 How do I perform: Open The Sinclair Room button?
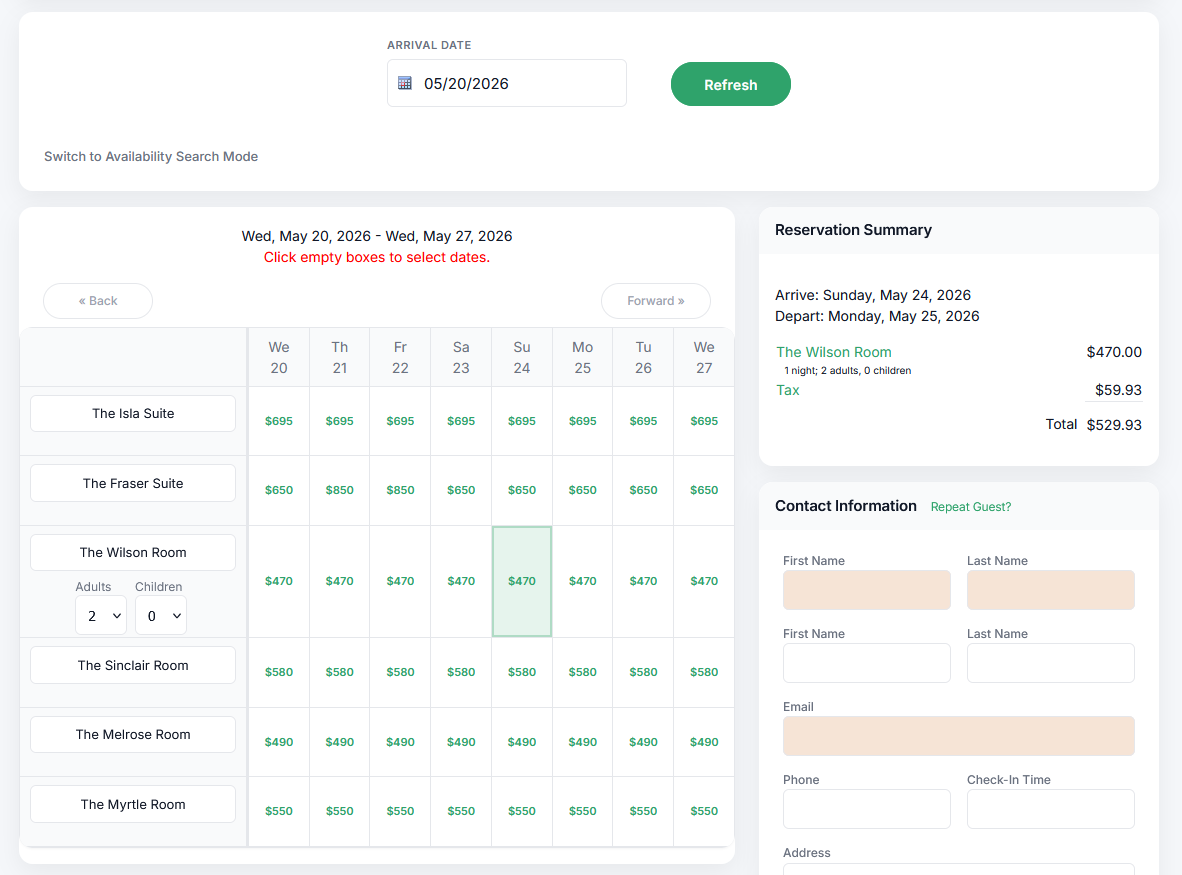[x=133, y=665]
